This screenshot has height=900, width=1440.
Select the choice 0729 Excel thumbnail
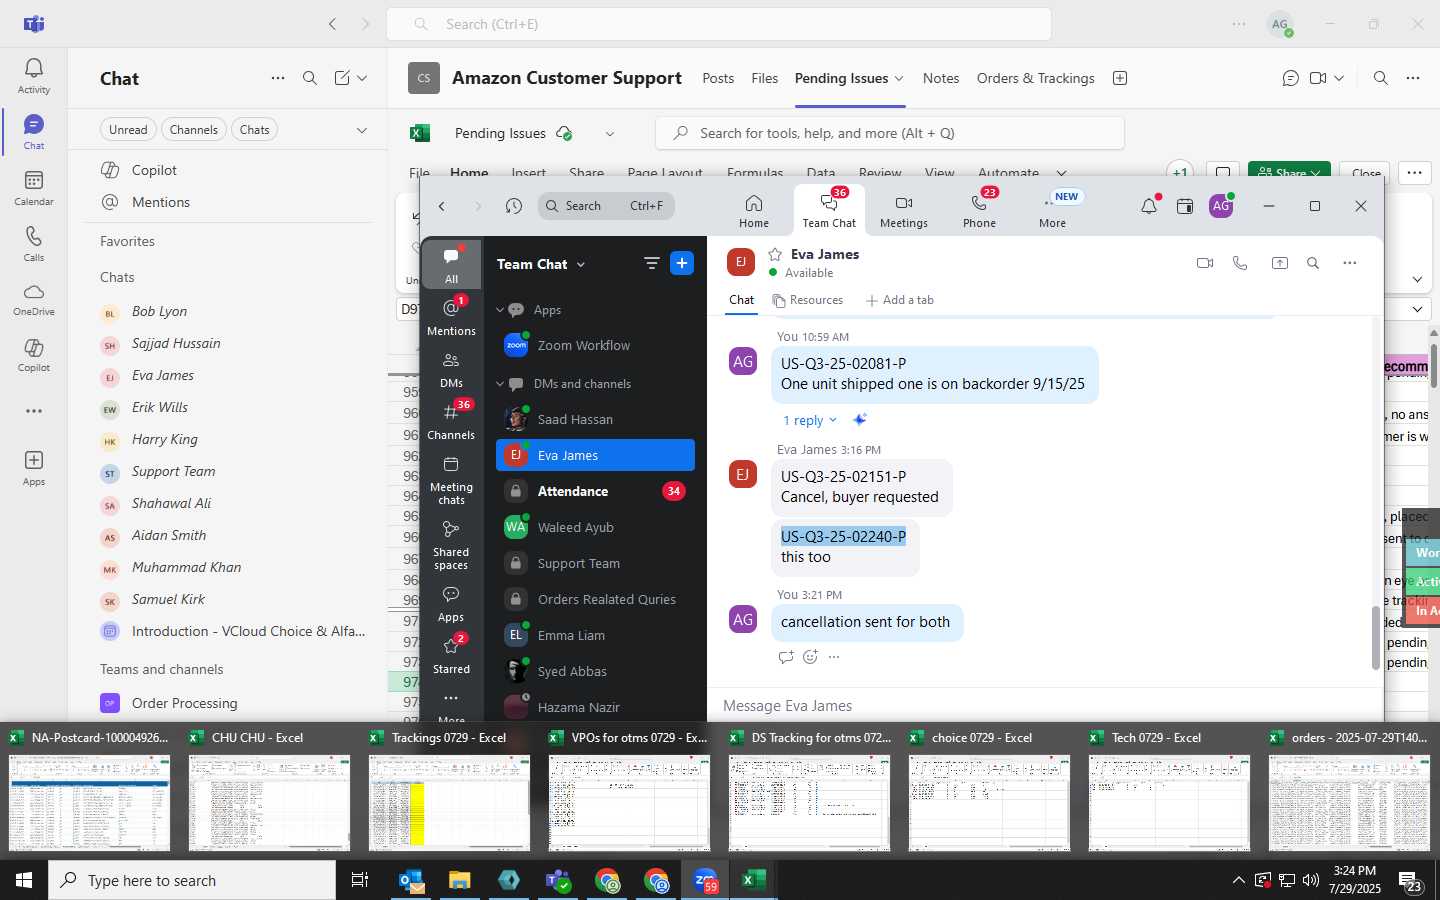pos(989,790)
